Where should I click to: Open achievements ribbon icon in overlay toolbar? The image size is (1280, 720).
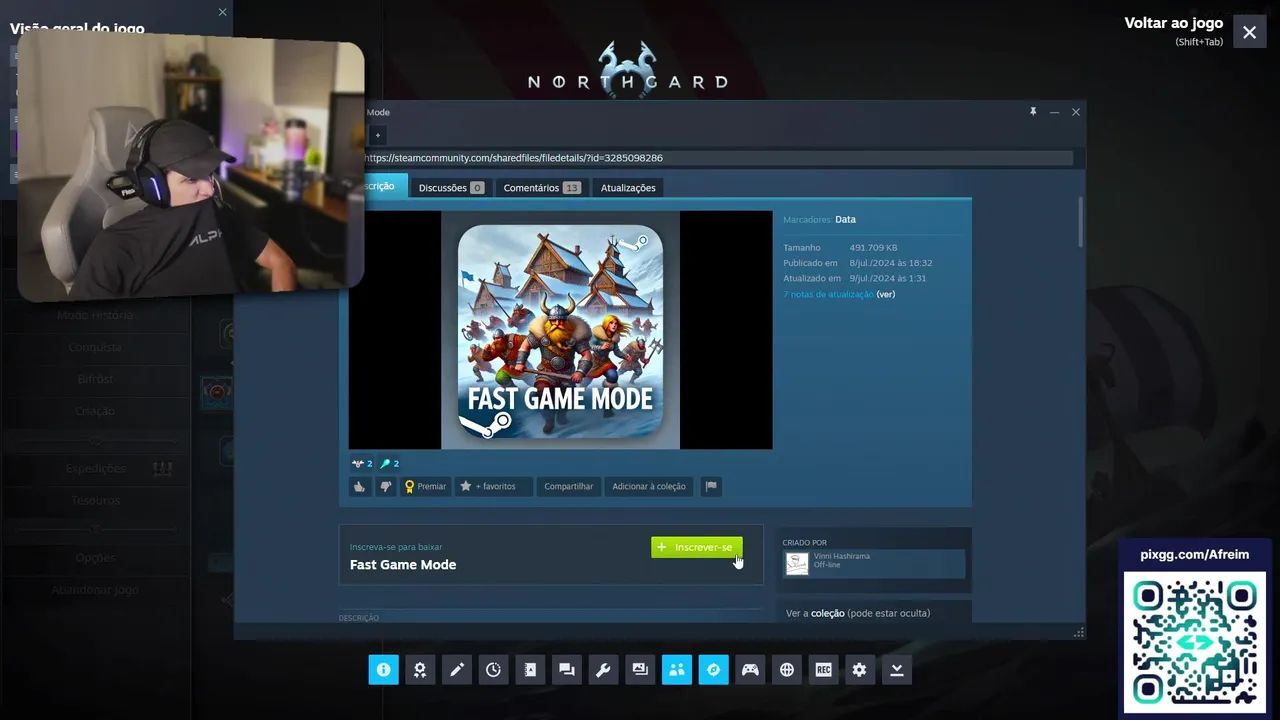coord(420,670)
